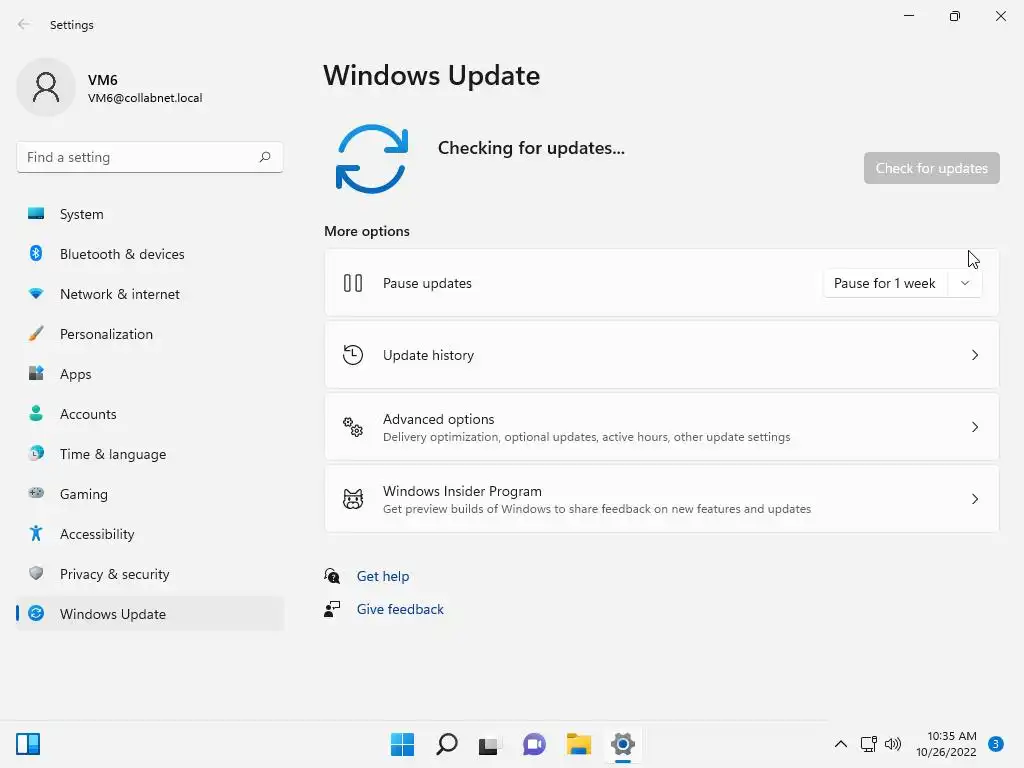
Task: Click the Settings gear taskbar icon
Action: (623, 744)
